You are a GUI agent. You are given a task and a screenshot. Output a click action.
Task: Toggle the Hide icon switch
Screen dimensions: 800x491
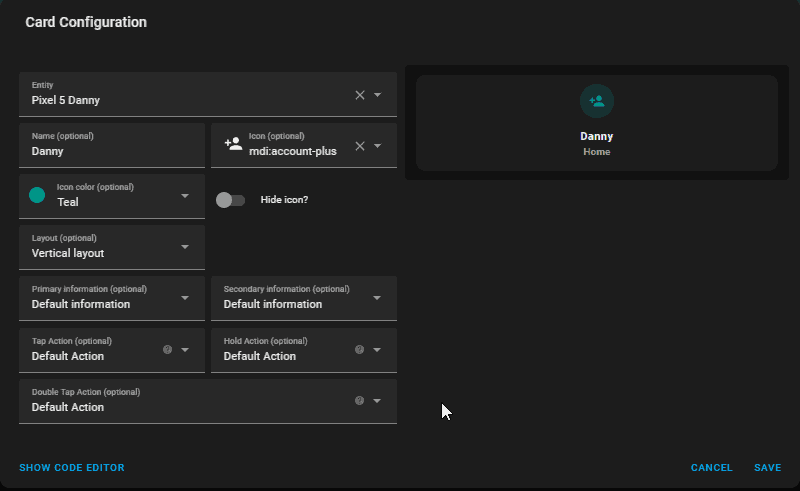pyautogui.click(x=230, y=200)
